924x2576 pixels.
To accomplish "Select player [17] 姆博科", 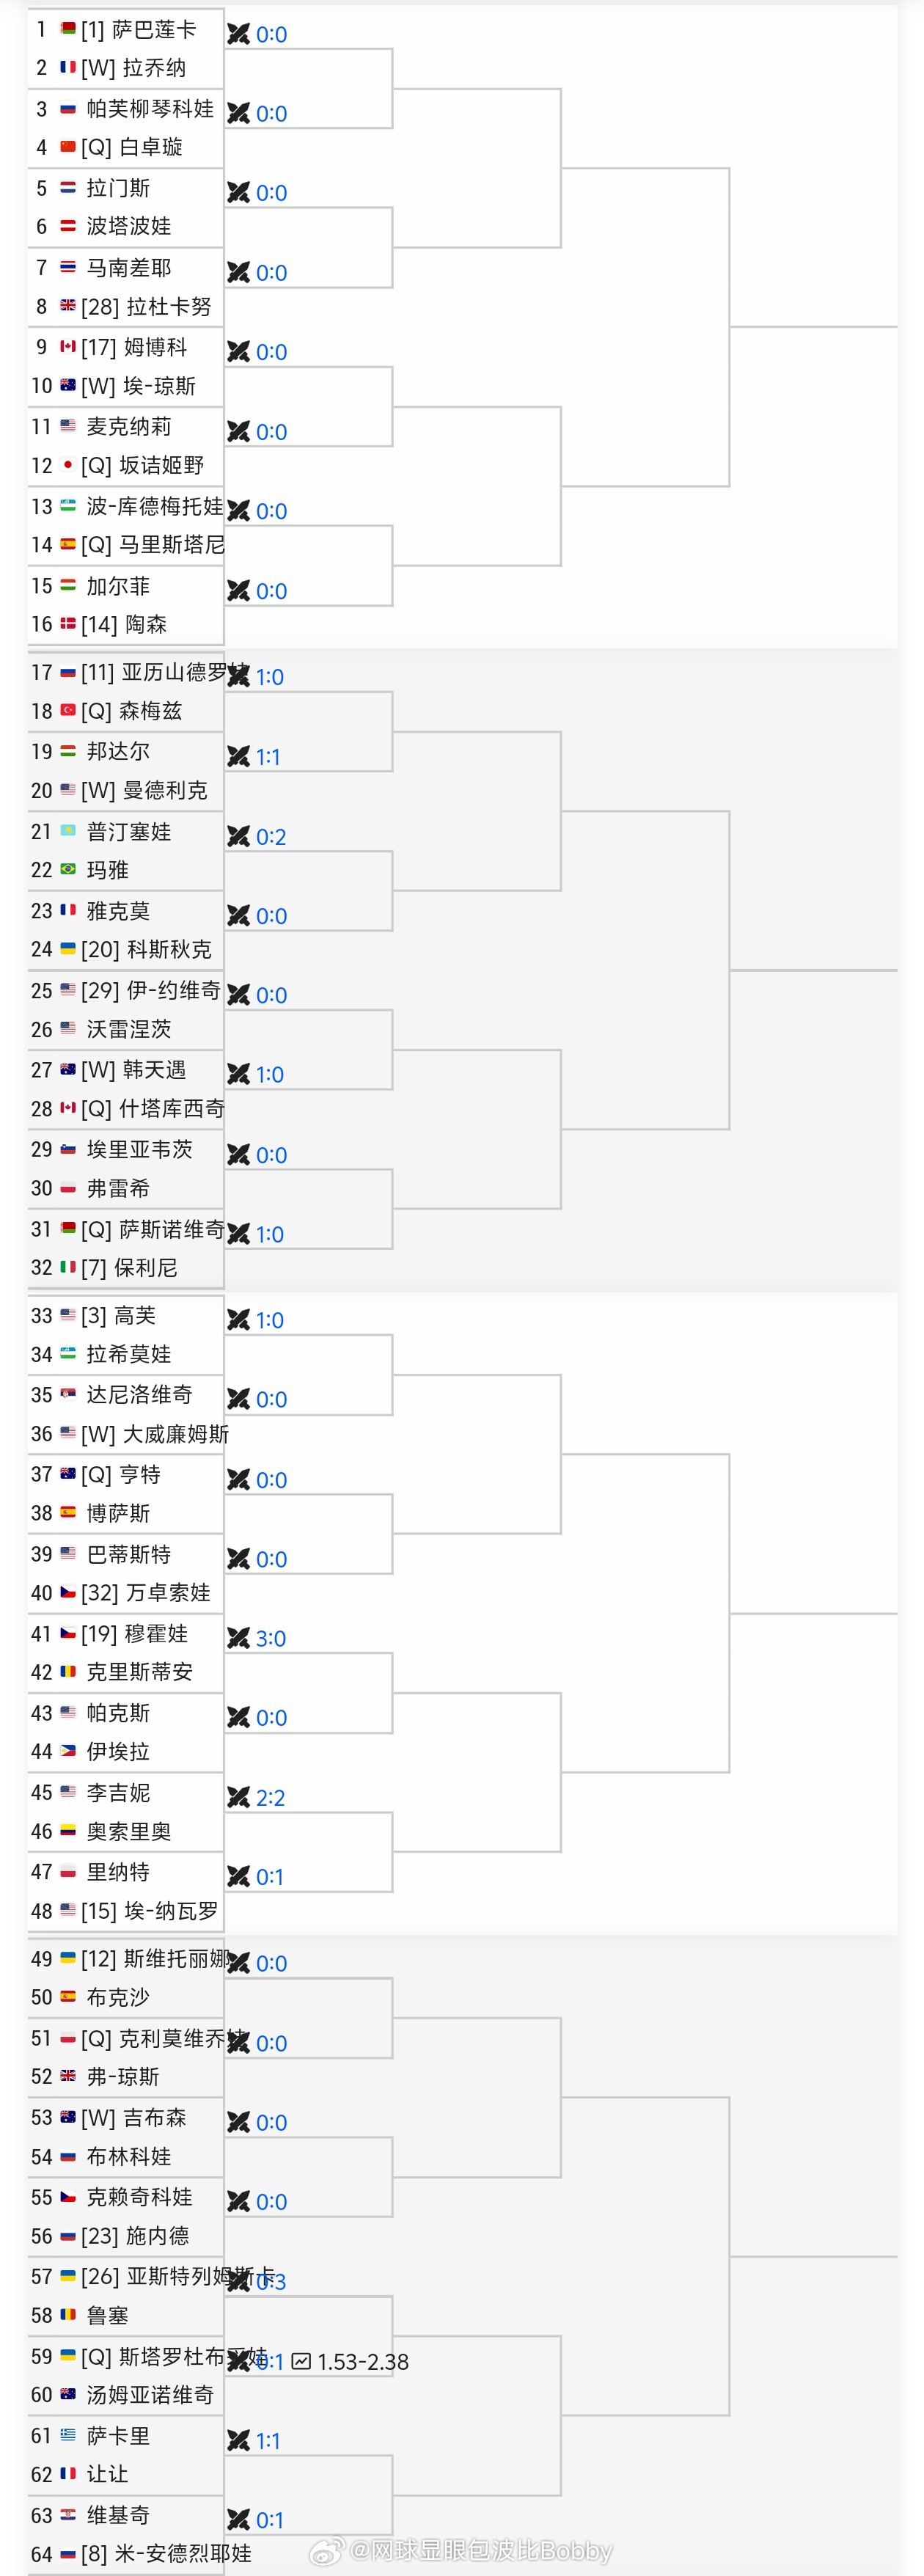I will 134,347.
